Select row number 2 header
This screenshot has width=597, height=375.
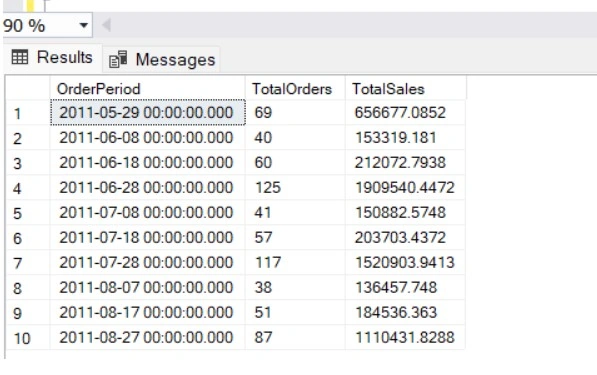[x=28, y=138]
